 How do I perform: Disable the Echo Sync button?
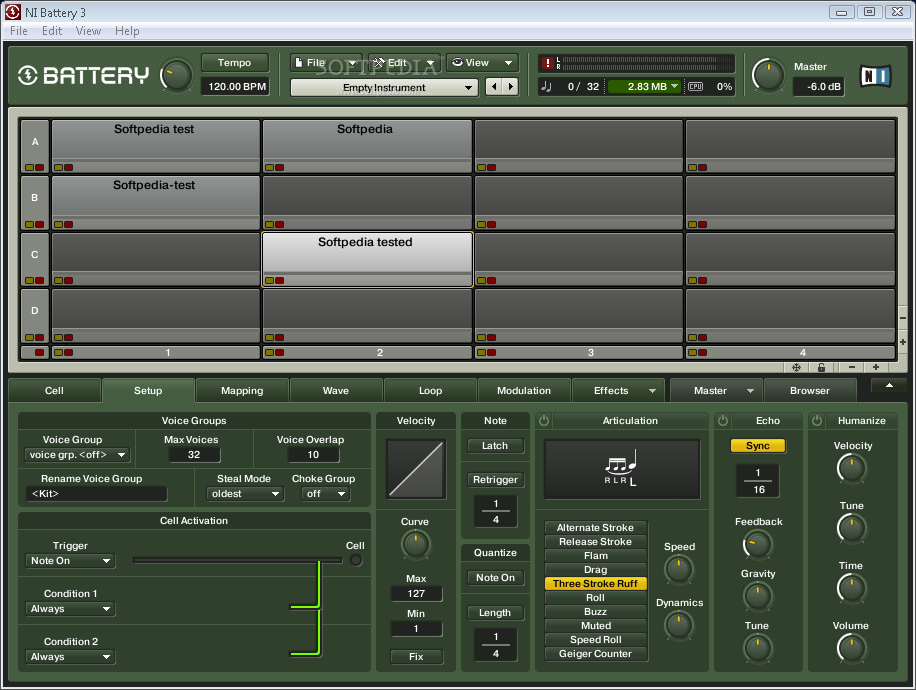pos(758,446)
